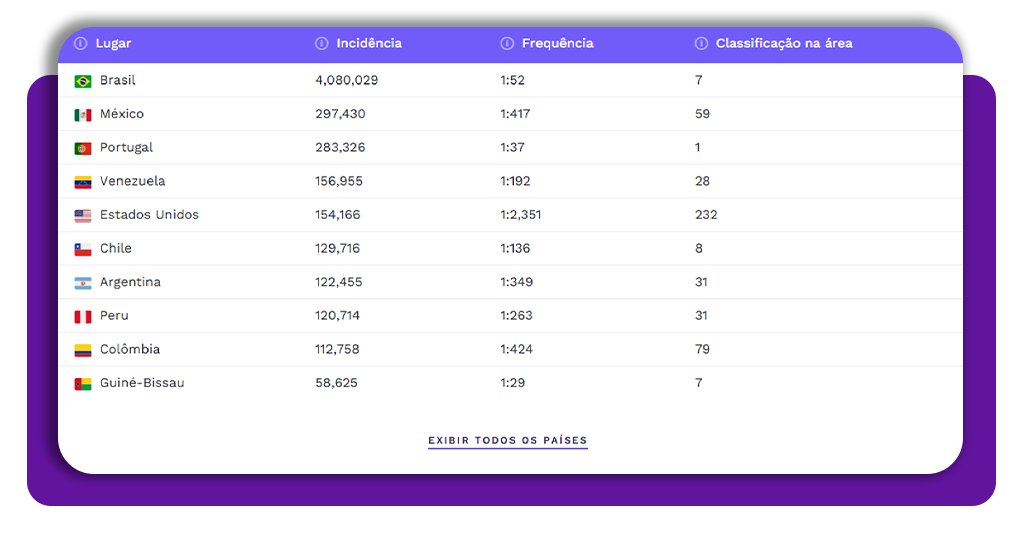The image size is (1024, 536).
Task: Click the info icon beside Frequência
Action: [507, 44]
